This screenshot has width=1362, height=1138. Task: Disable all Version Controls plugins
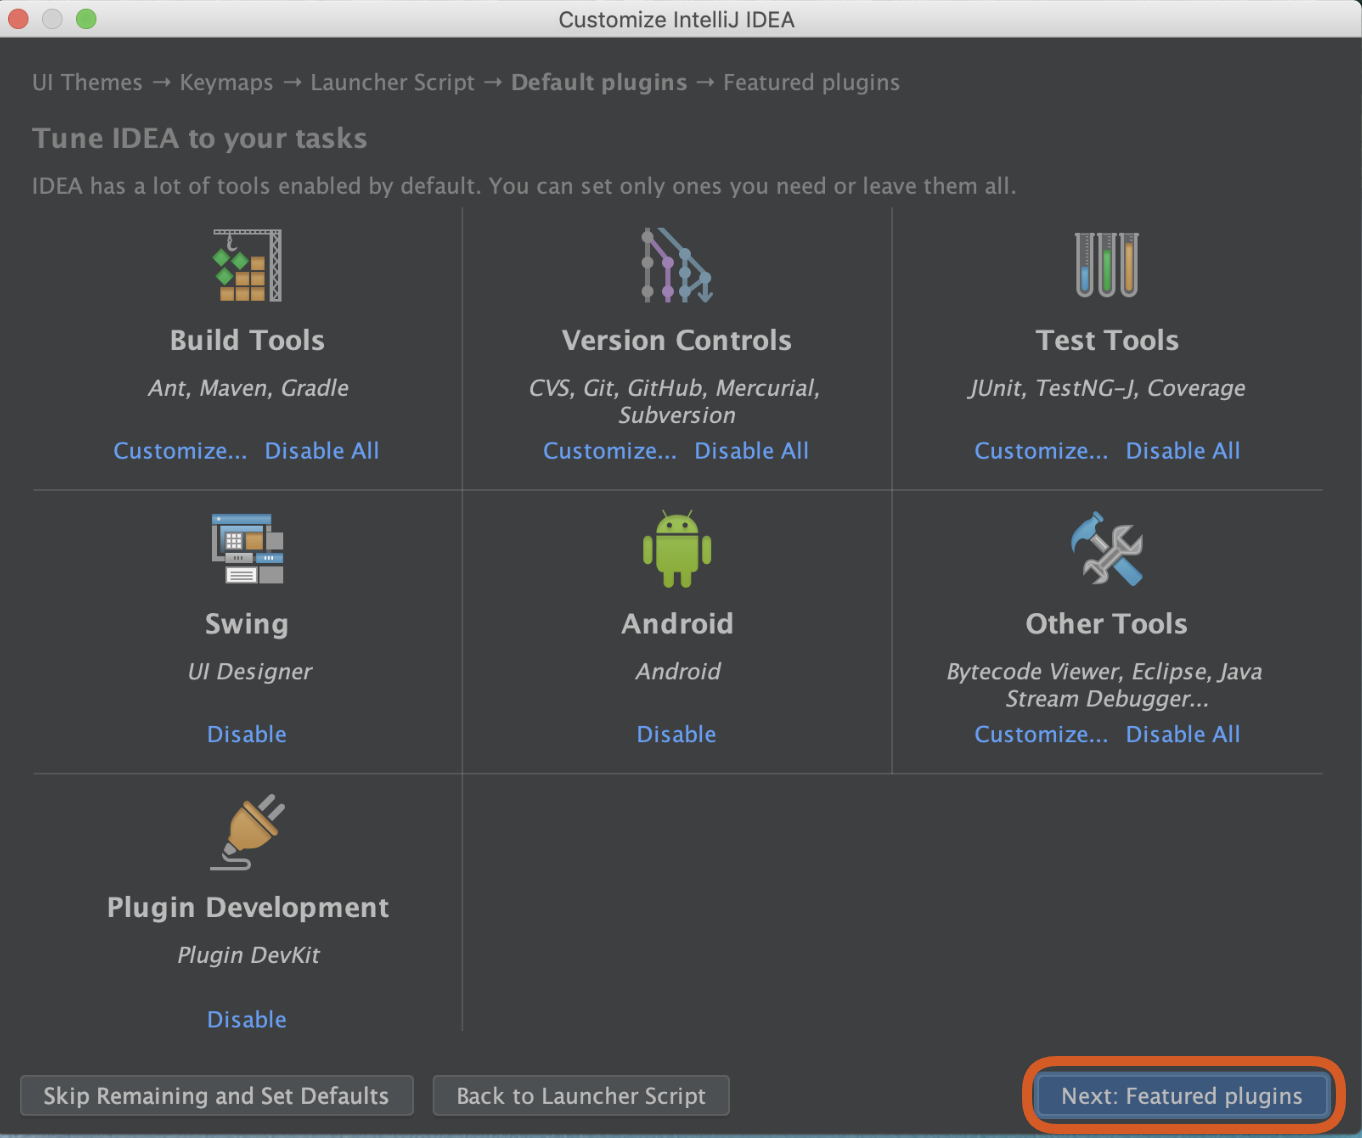(x=752, y=451)
